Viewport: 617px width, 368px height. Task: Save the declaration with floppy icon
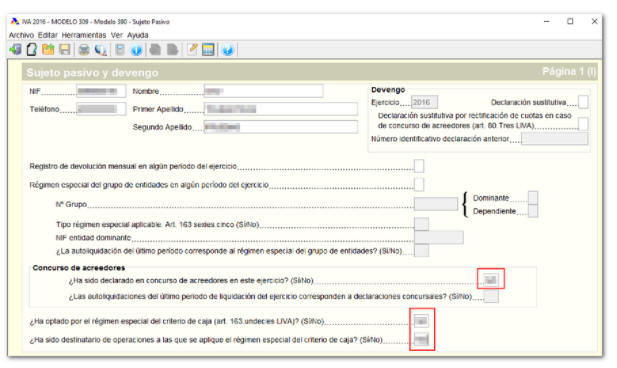(x=65, y=50)
